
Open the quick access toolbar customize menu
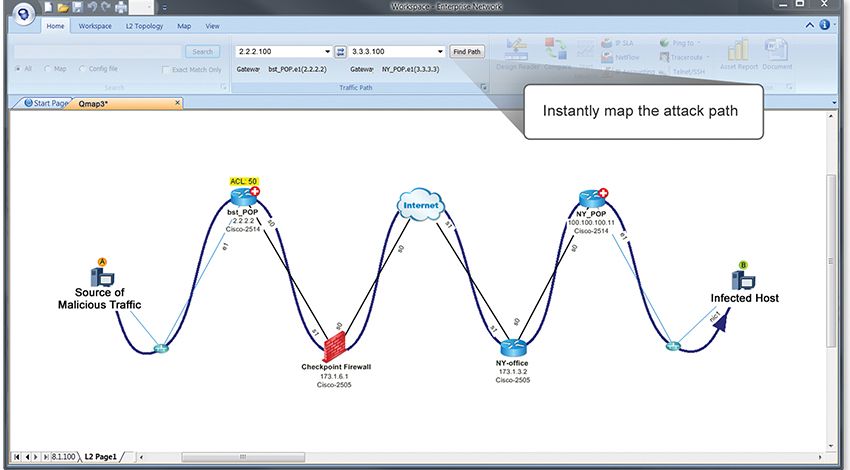(x=164, y=8)
